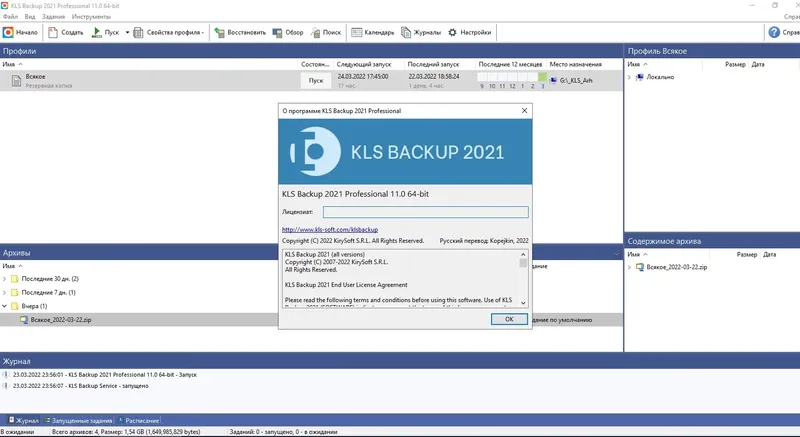Open the kls-soft.com/klsbackup link
Screen dimensions: 800x437
pyautogui.click(x=330, y=229)
